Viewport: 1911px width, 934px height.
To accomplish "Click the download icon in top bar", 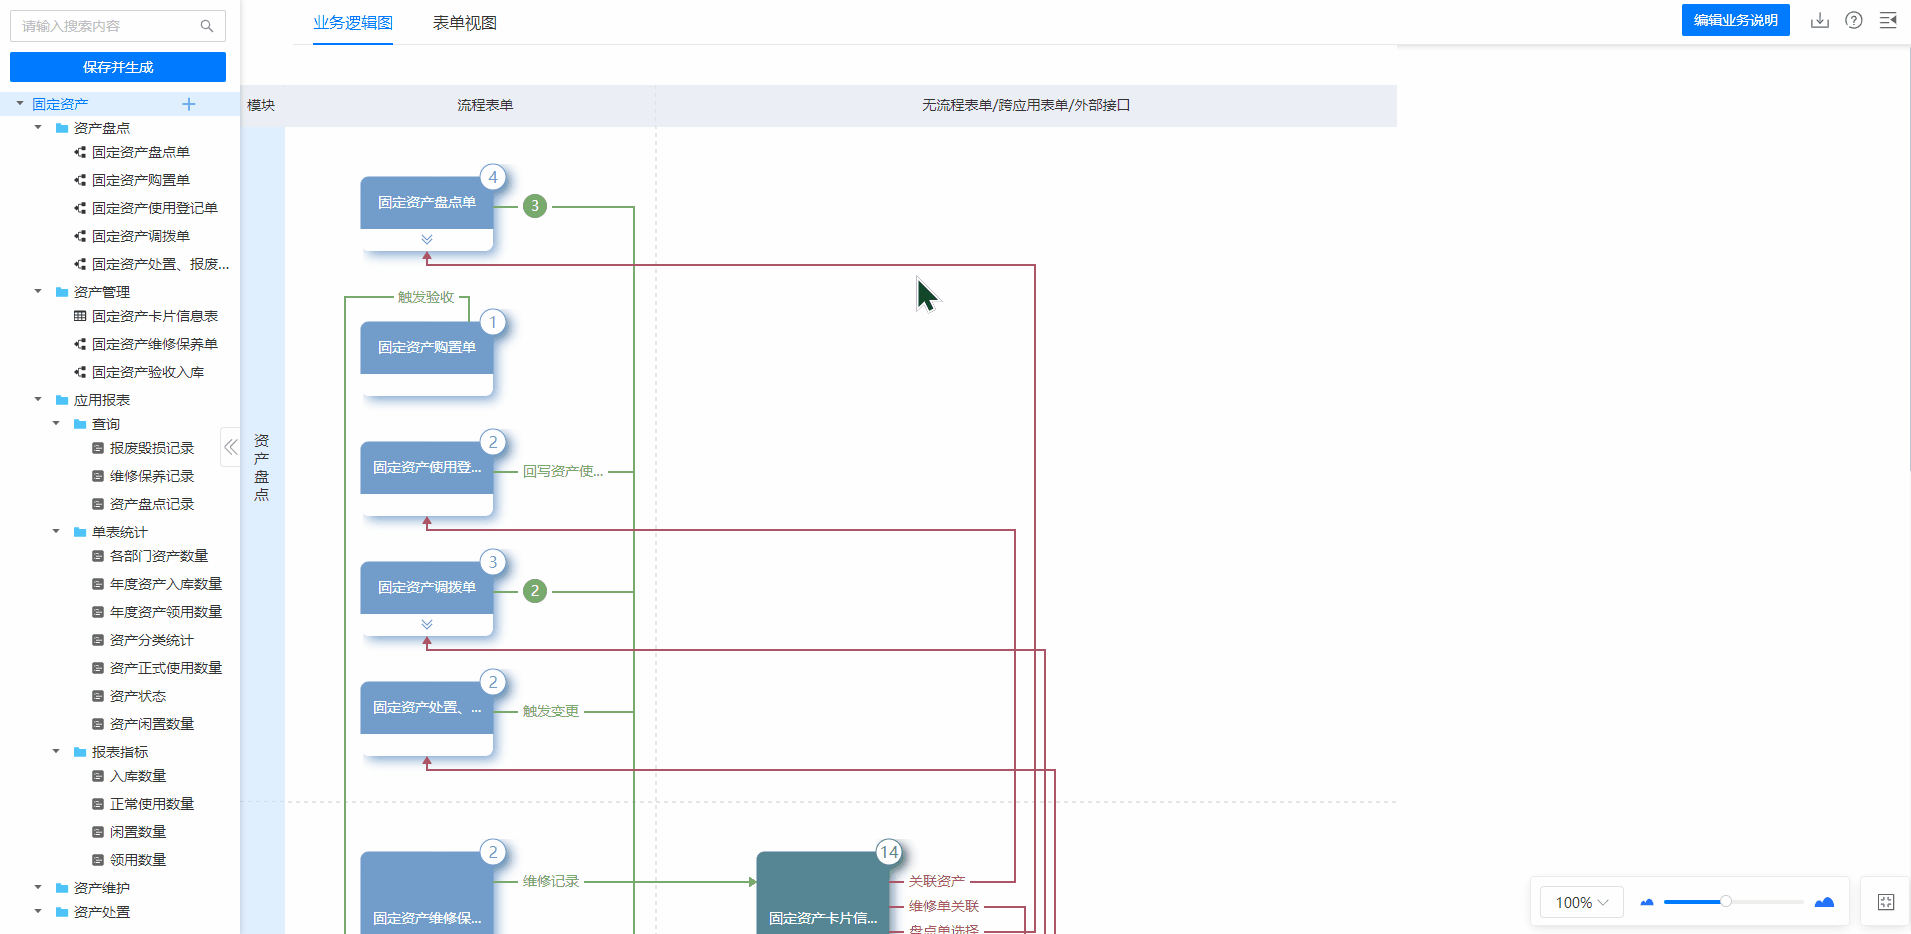I will (1820, 20).
